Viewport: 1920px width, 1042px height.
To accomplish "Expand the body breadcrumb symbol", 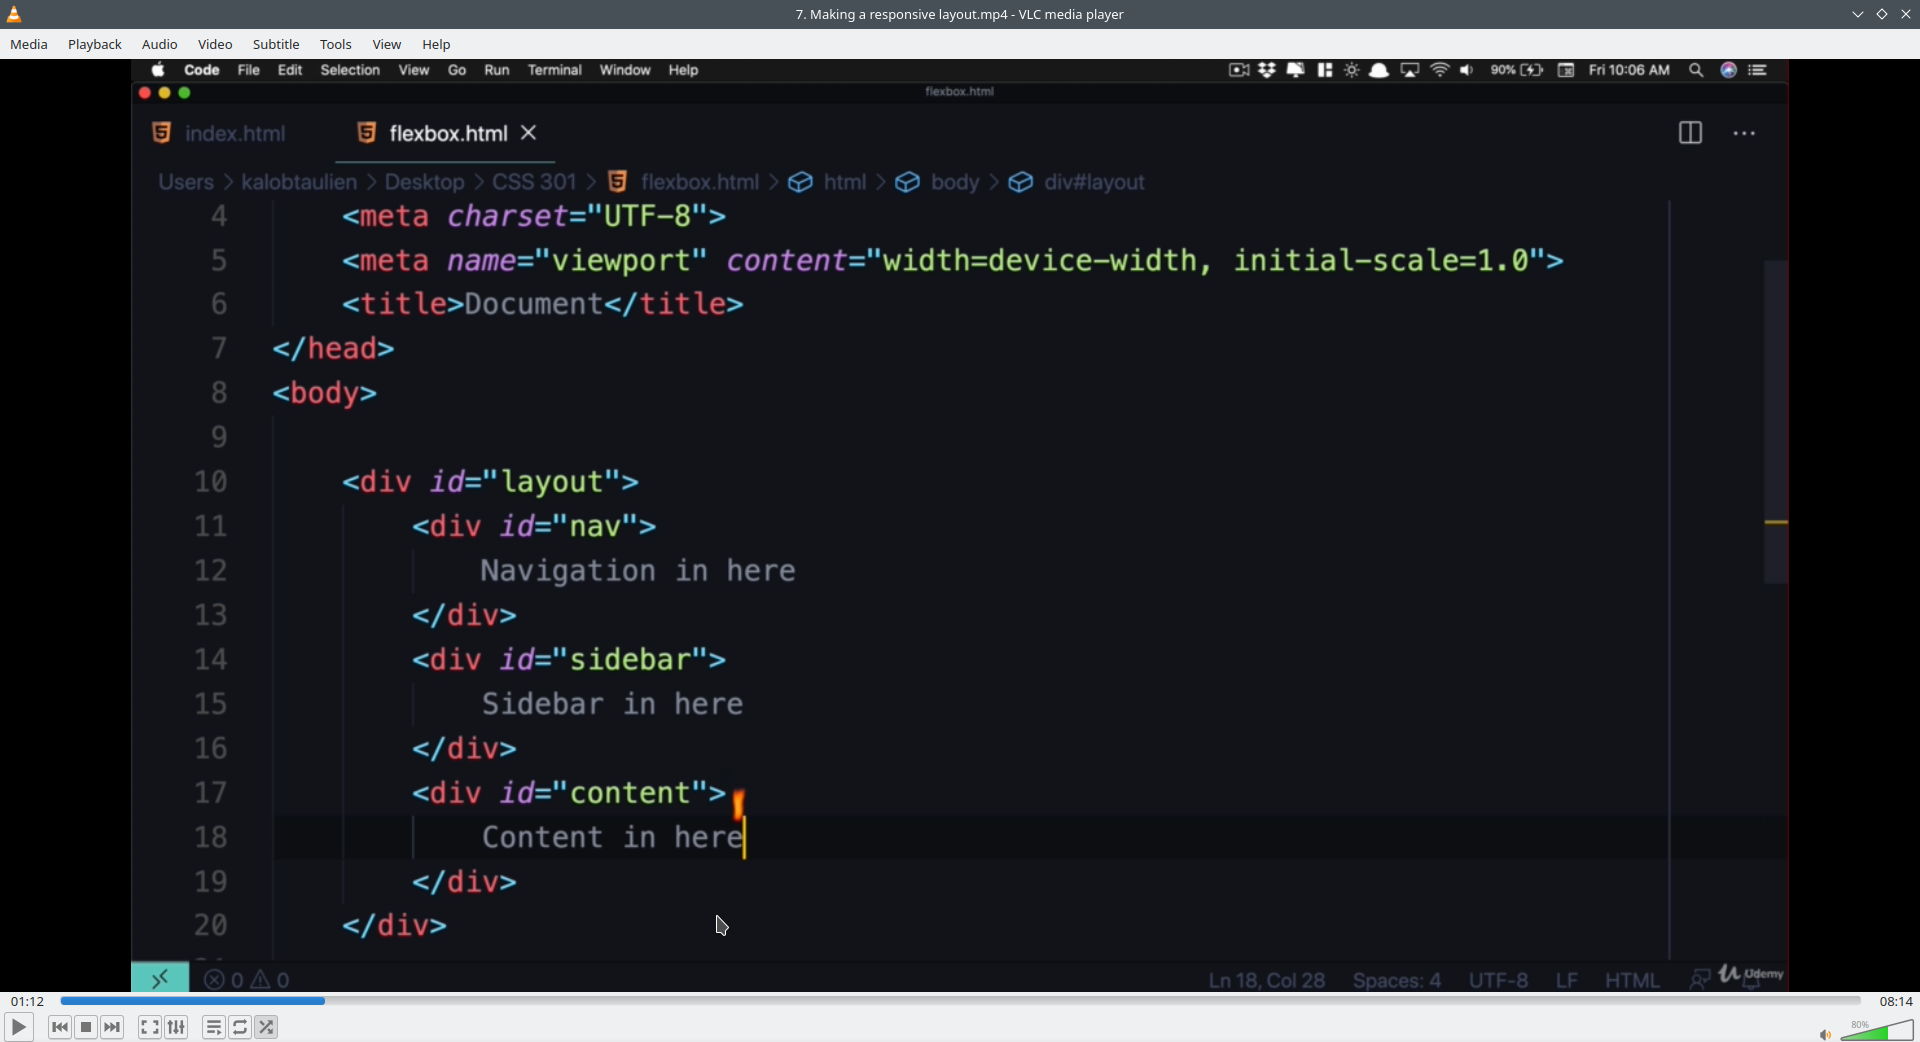I will (x=954, y=182).
